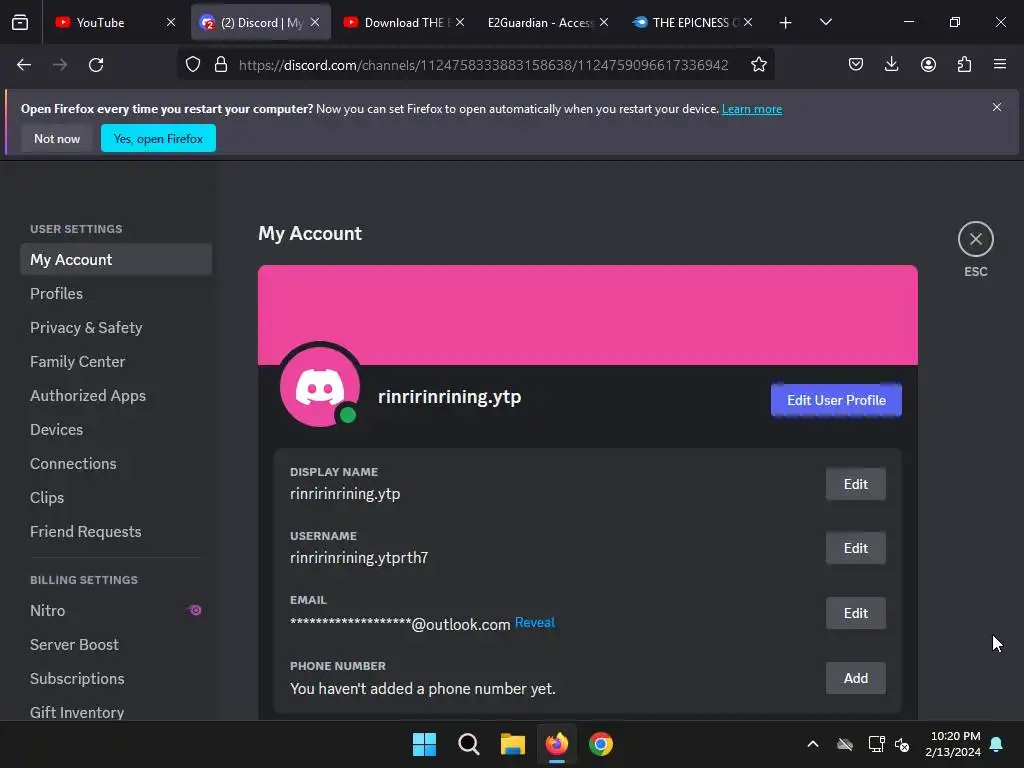Open the Firefox downloads panel

(891, 64)
